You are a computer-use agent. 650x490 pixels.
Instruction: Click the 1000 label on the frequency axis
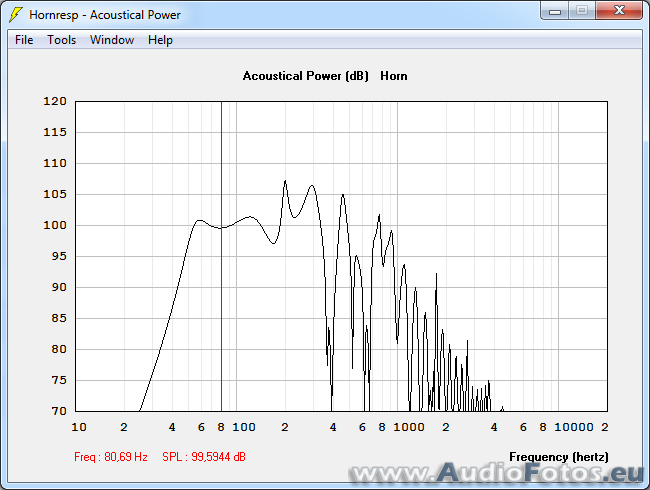coord(410,427)
